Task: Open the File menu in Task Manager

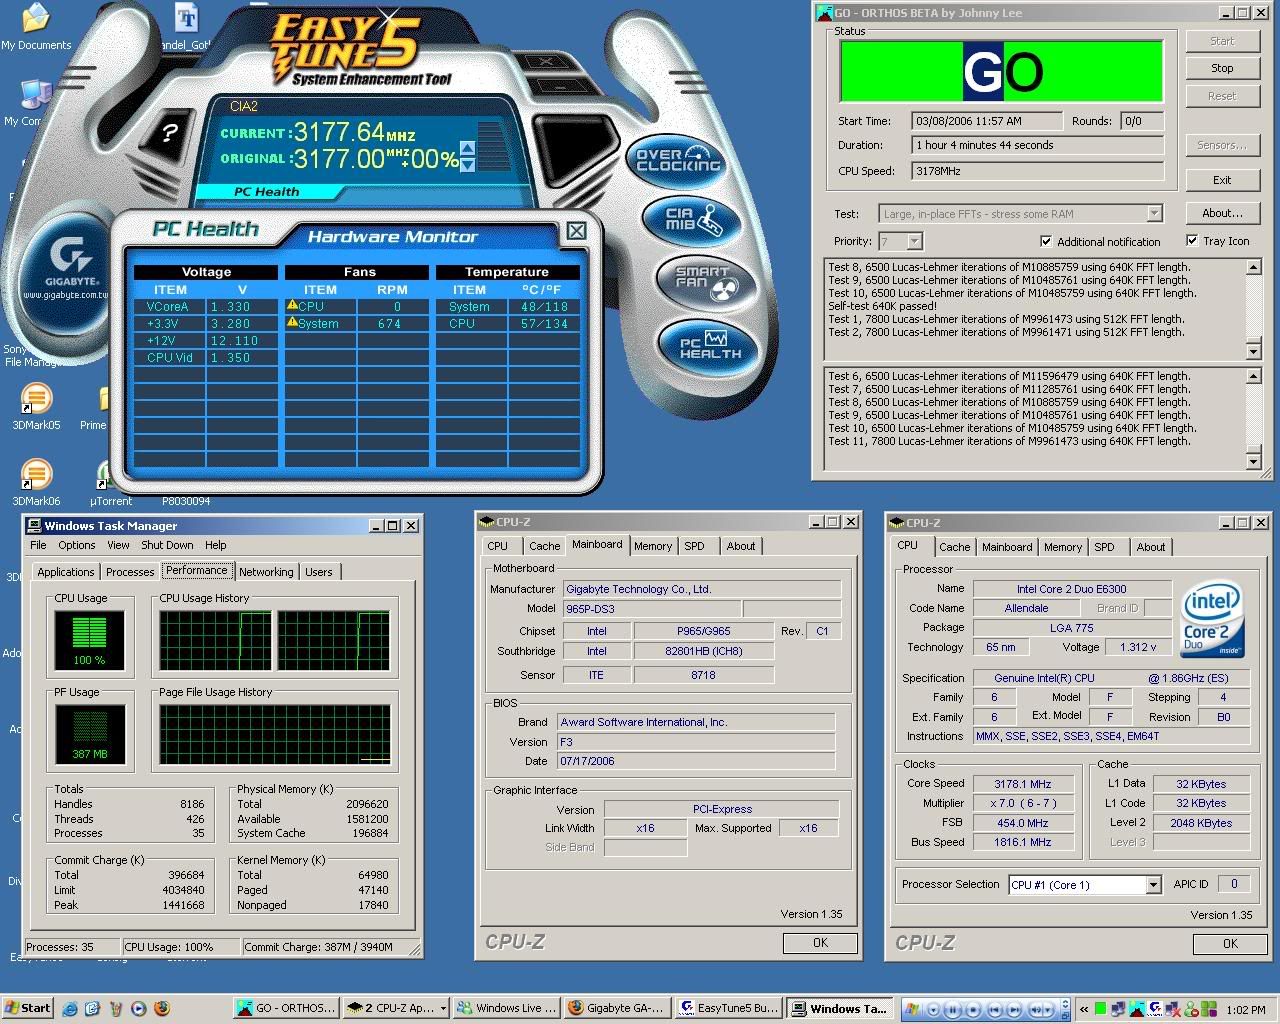Action: tap(38, 545)
